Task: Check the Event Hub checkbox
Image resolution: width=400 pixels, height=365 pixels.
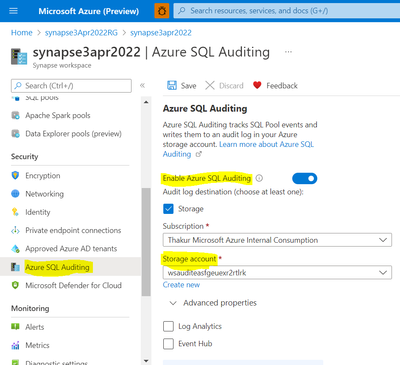Action: coord(168,344)
